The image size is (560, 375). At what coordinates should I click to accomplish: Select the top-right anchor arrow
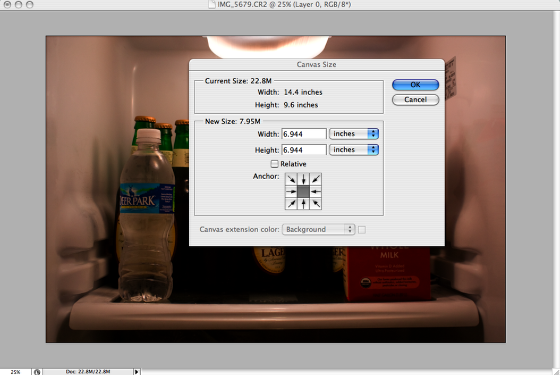coord(316,179)
